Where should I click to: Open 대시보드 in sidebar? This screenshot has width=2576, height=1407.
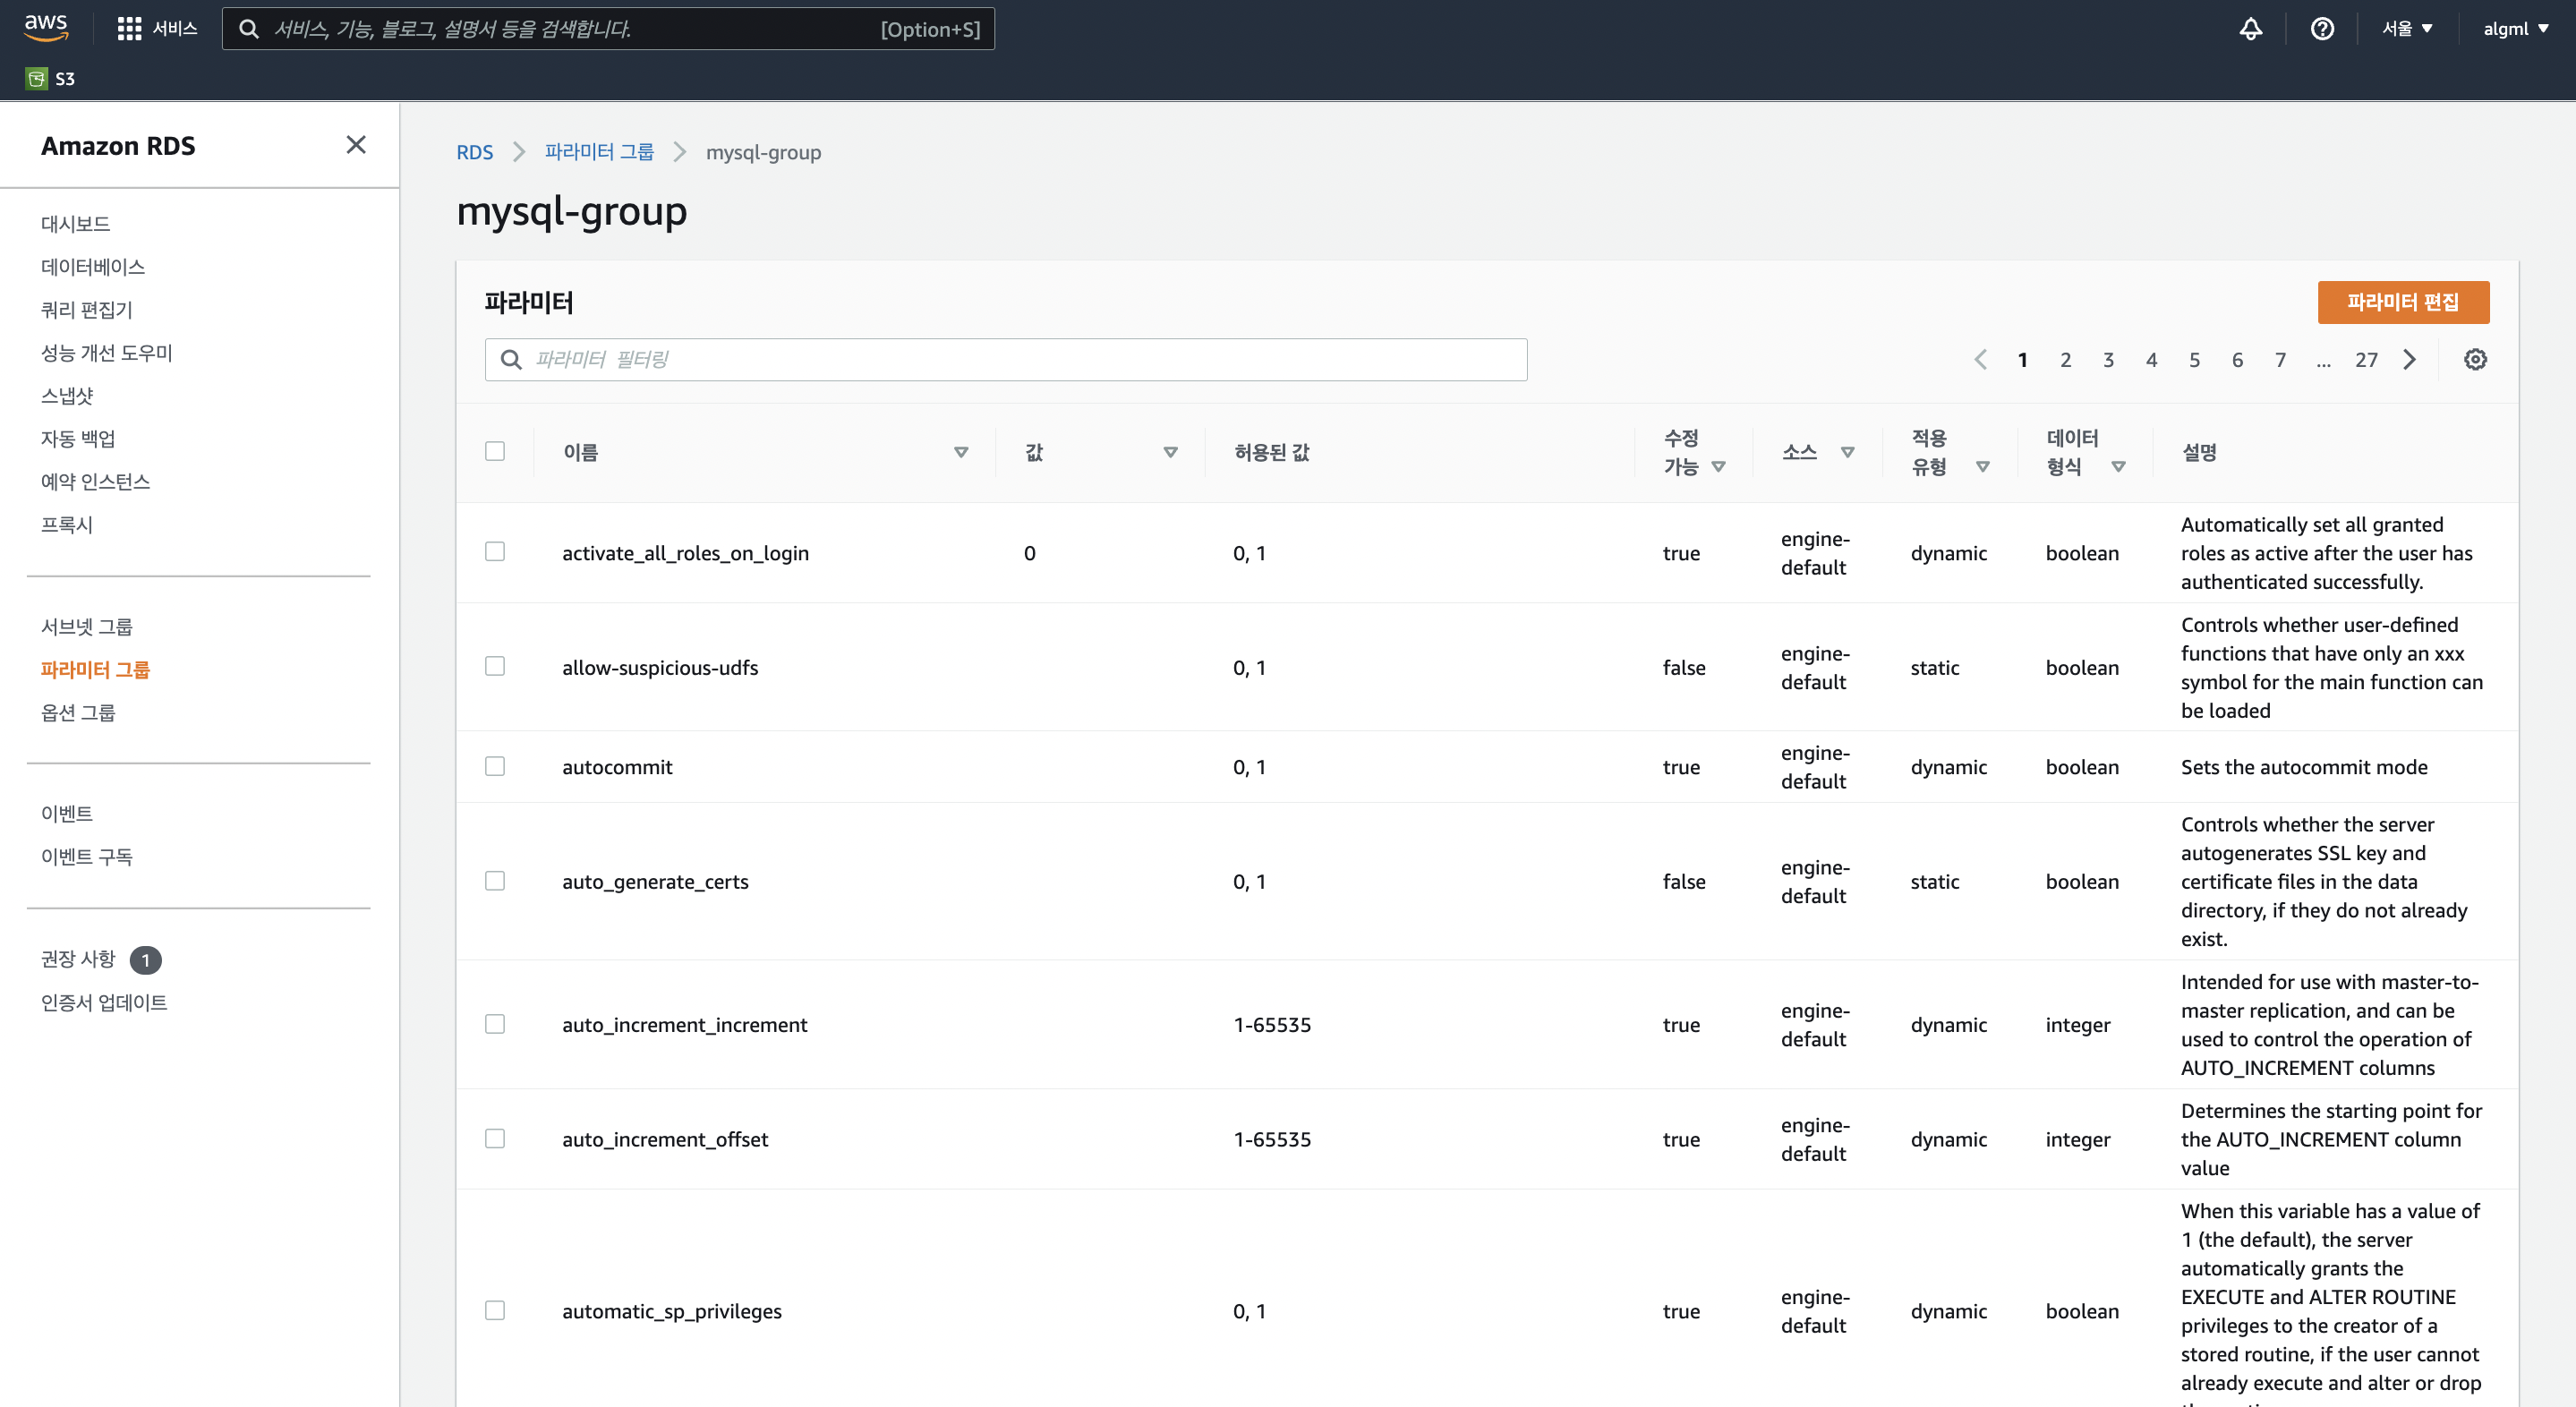click(x=76, y=224)
